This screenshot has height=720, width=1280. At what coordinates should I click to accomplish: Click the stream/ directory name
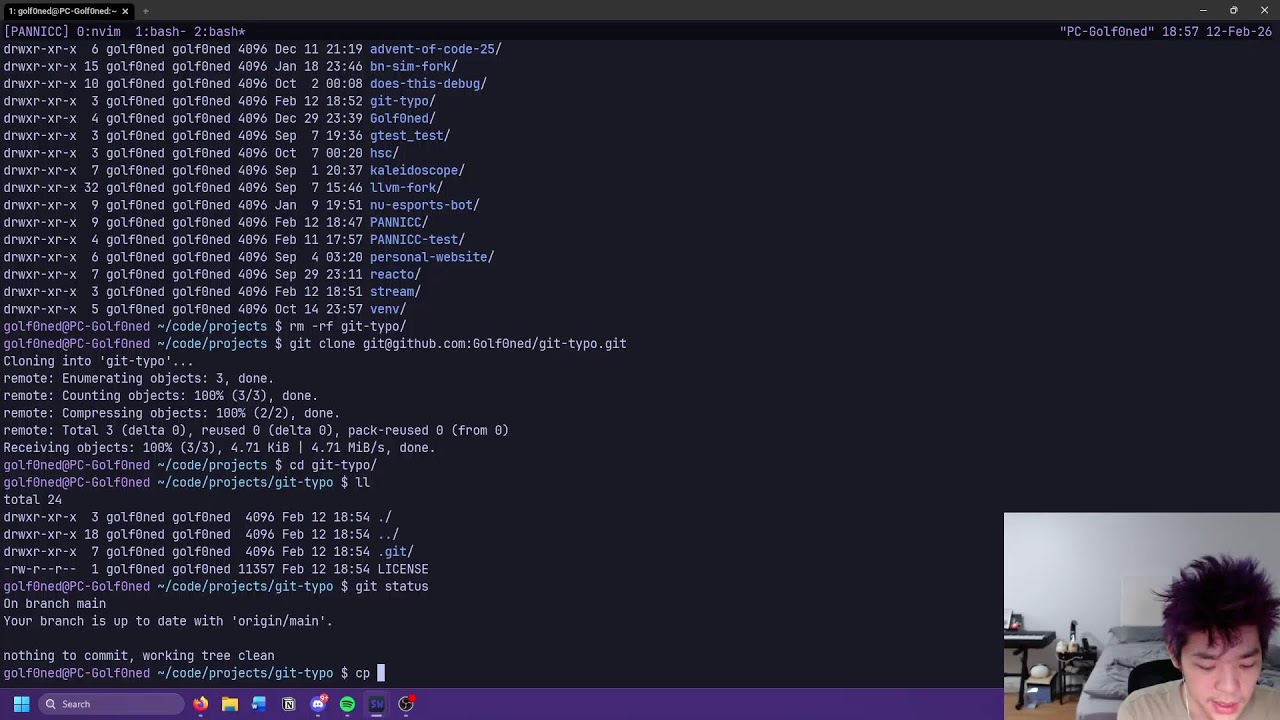click(395, 292)
